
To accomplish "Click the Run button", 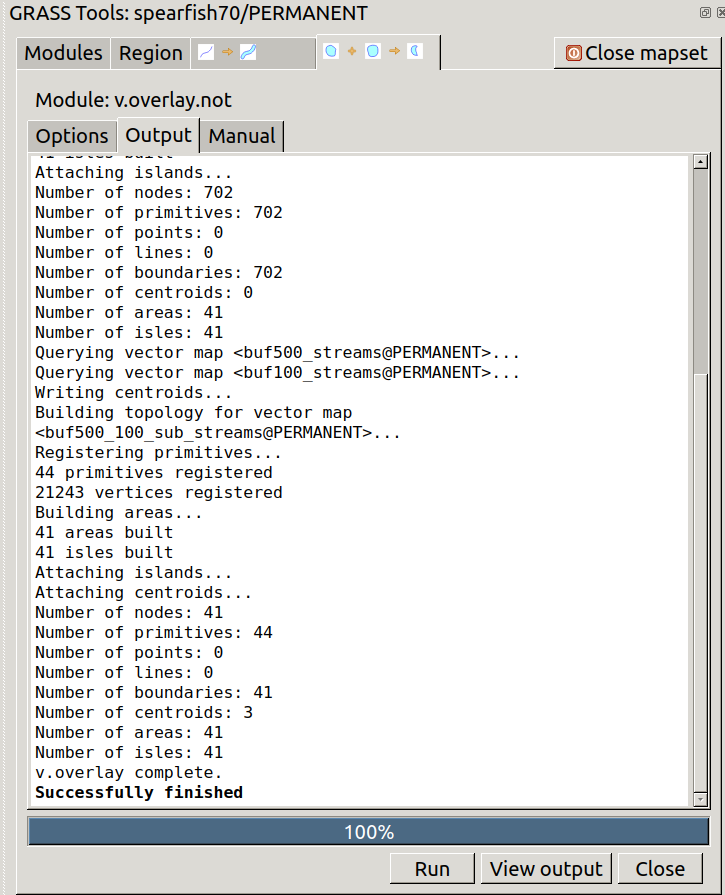I will 432,869.
